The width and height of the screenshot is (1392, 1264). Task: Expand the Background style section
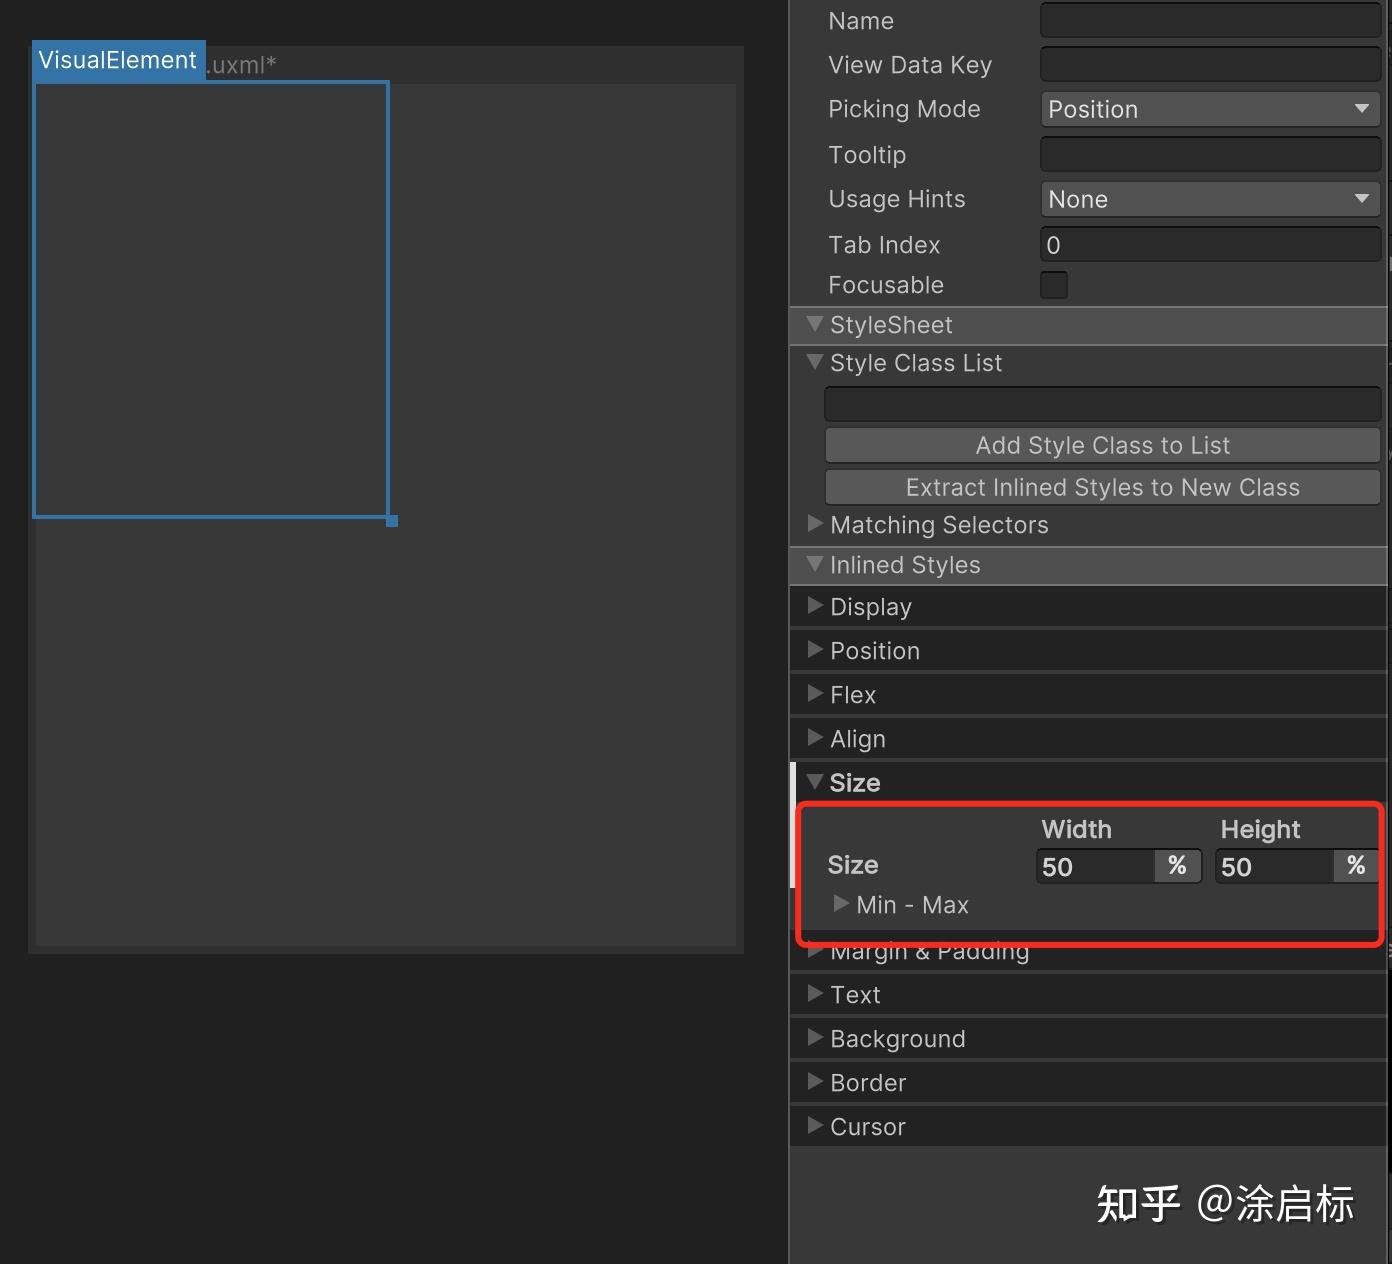pos(815,1038)
